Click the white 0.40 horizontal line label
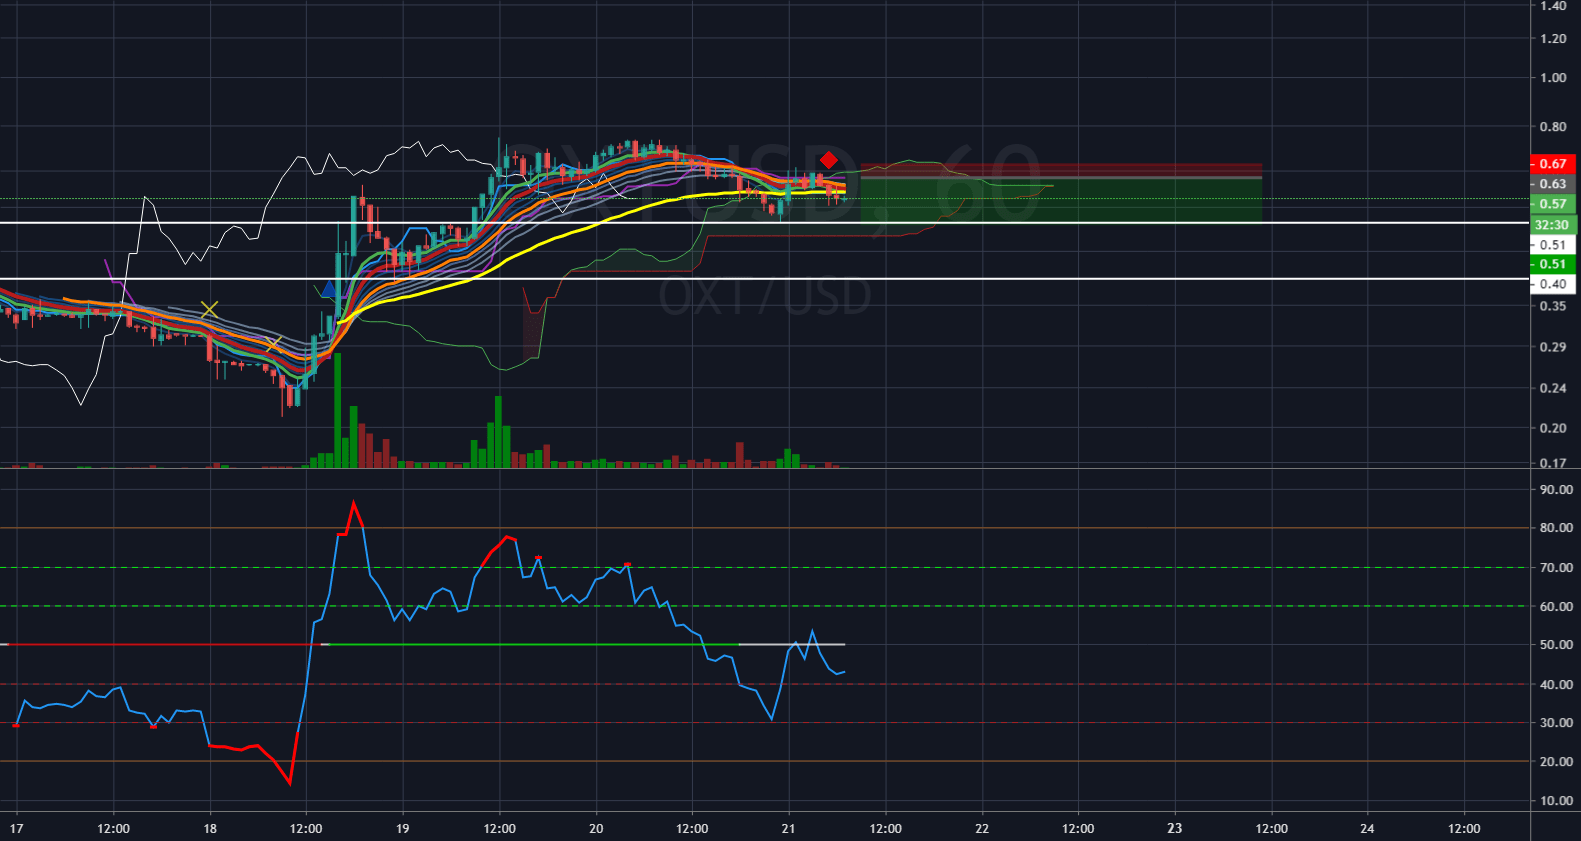Viewport: 1581px width, 841px height. pos(1552,284)
